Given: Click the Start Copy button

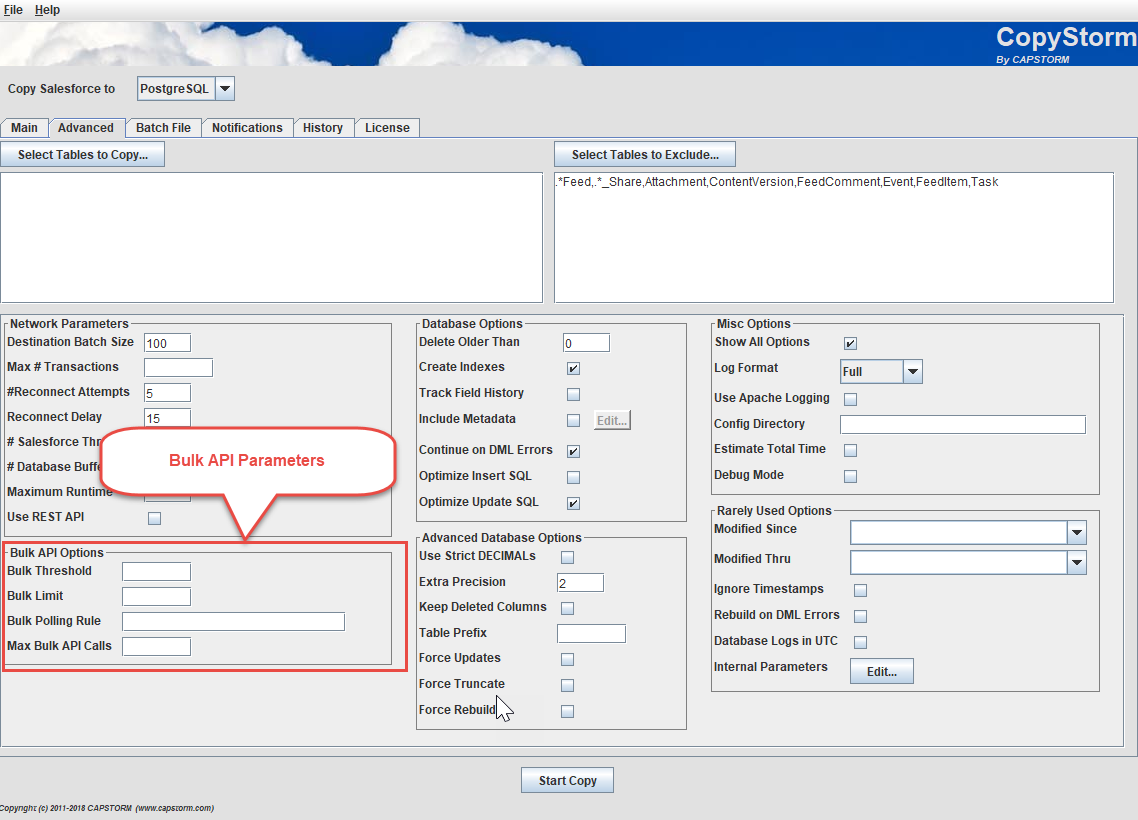Looking at the screenshot, I should point(568,780).
